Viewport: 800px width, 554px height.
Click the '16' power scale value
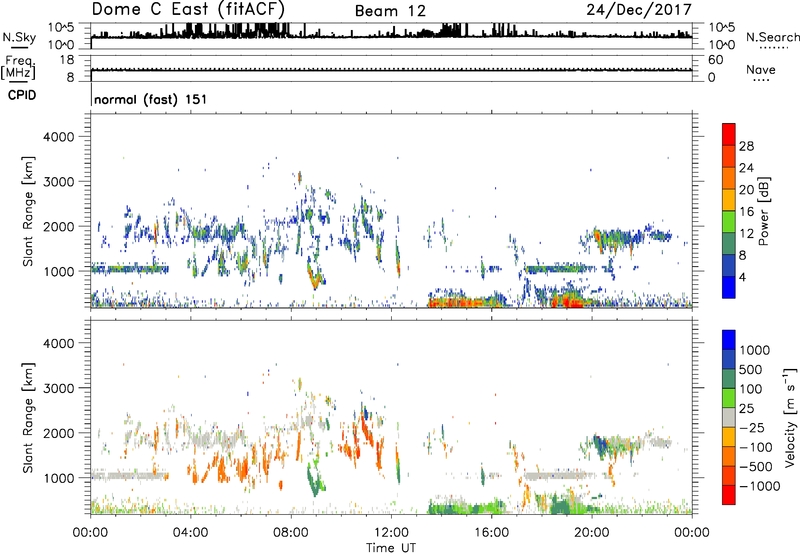tap(746, 212)
